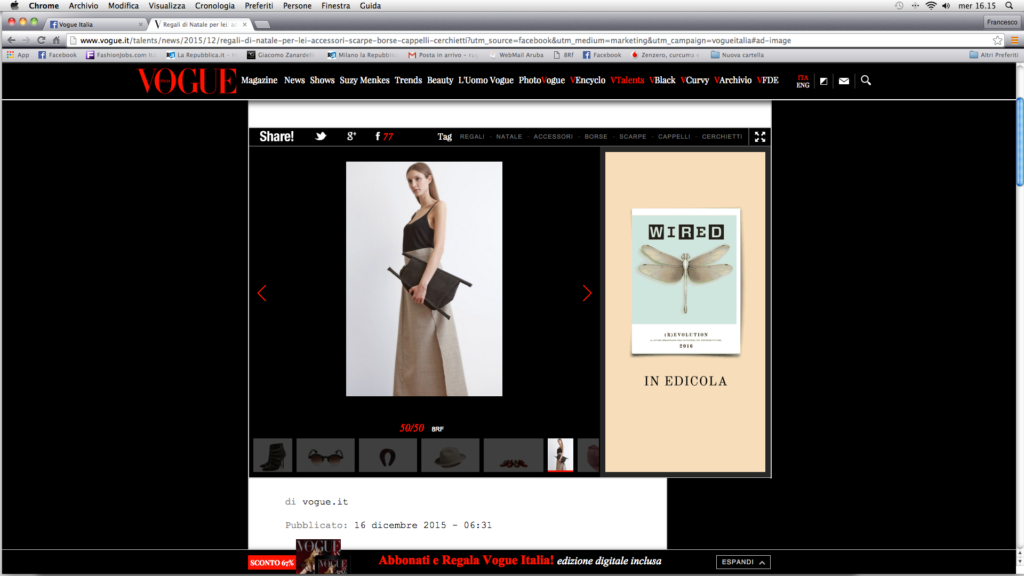Screen dimensions: 1024x576
Task: Open the newsletter envelope icon
Action: [844, 81]
